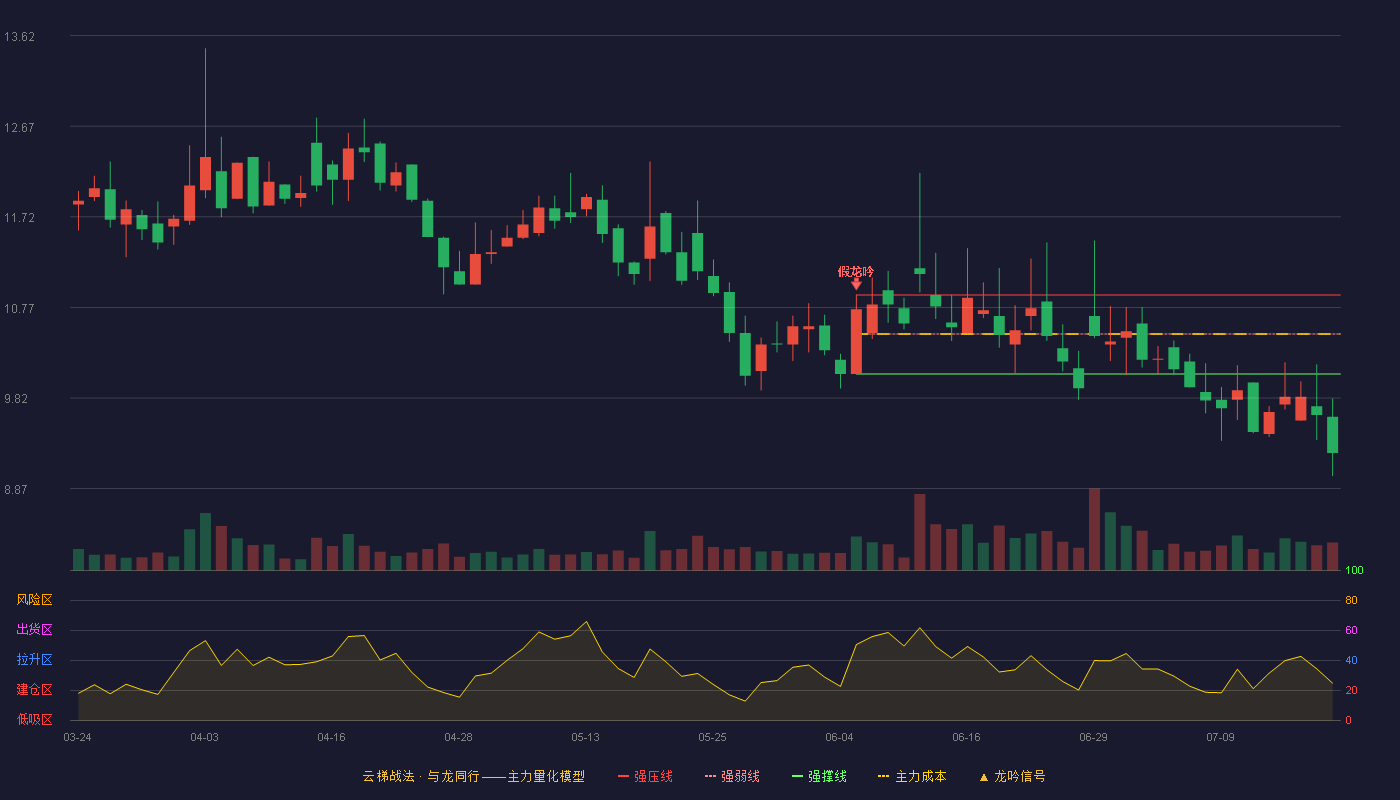
Task: Toggle the 主力成本 legend entry
Action: point(912,776)
